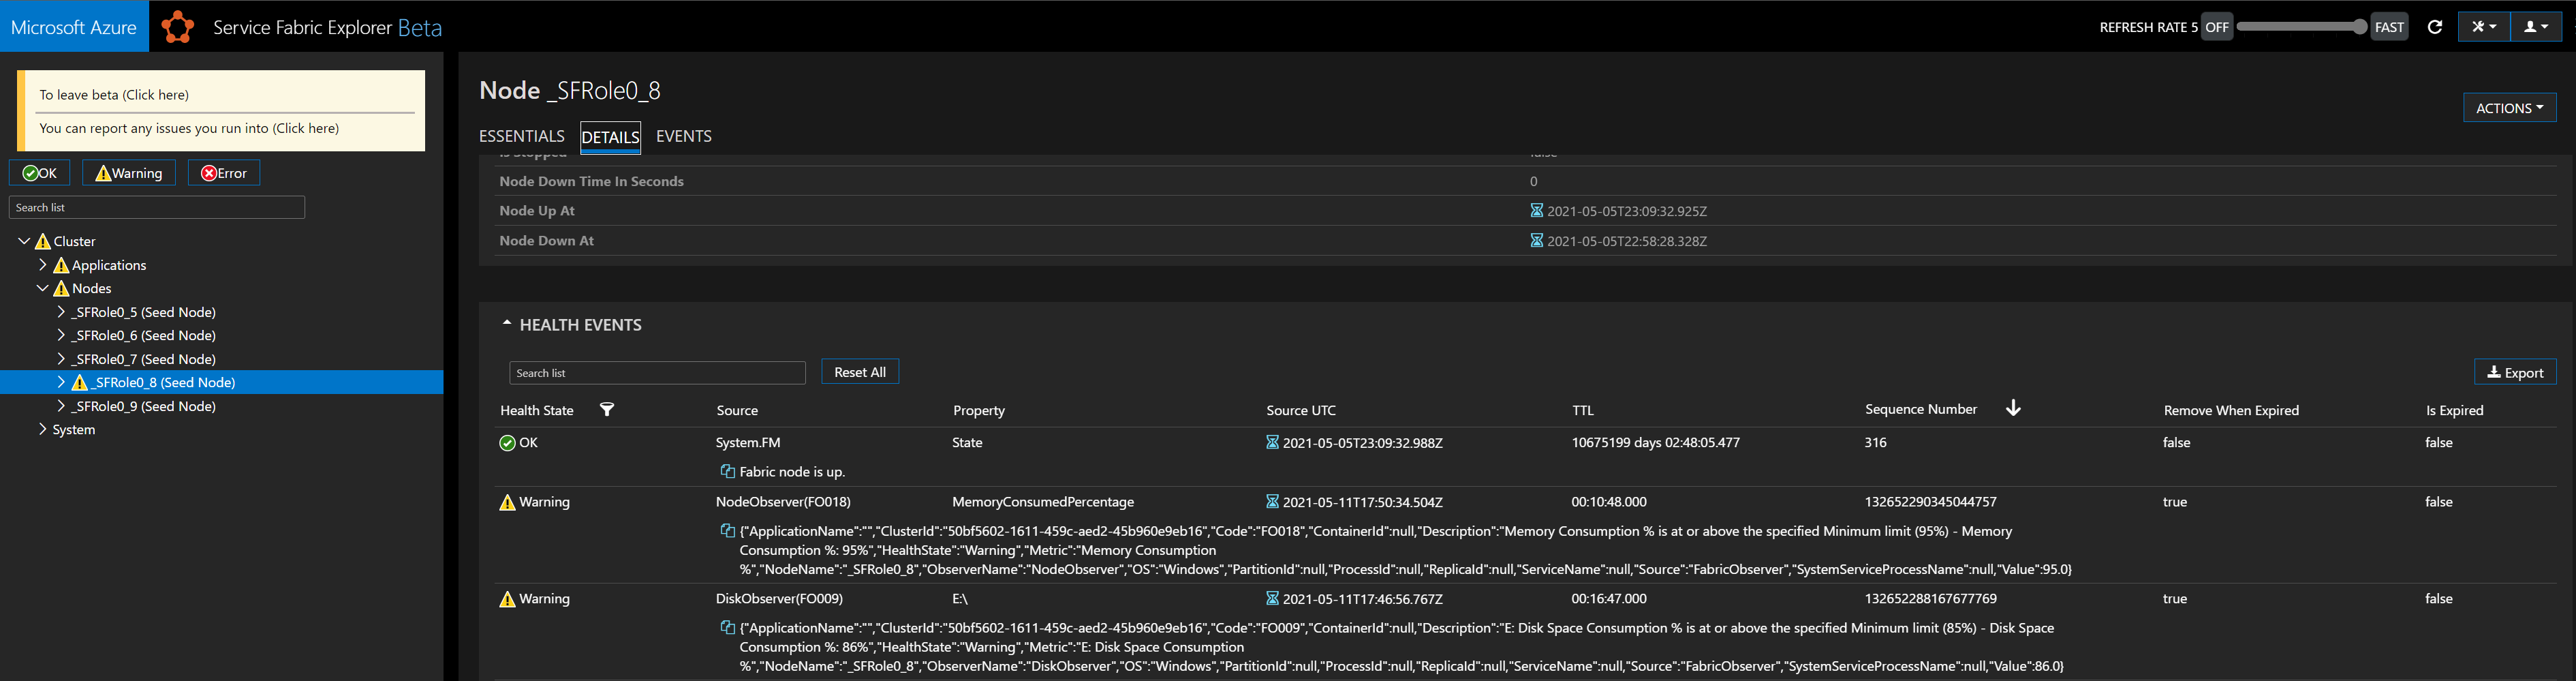Screen dimensions: 2576x681
Task: Click the Service Fabric logo icon
Action: click(178, 27)
